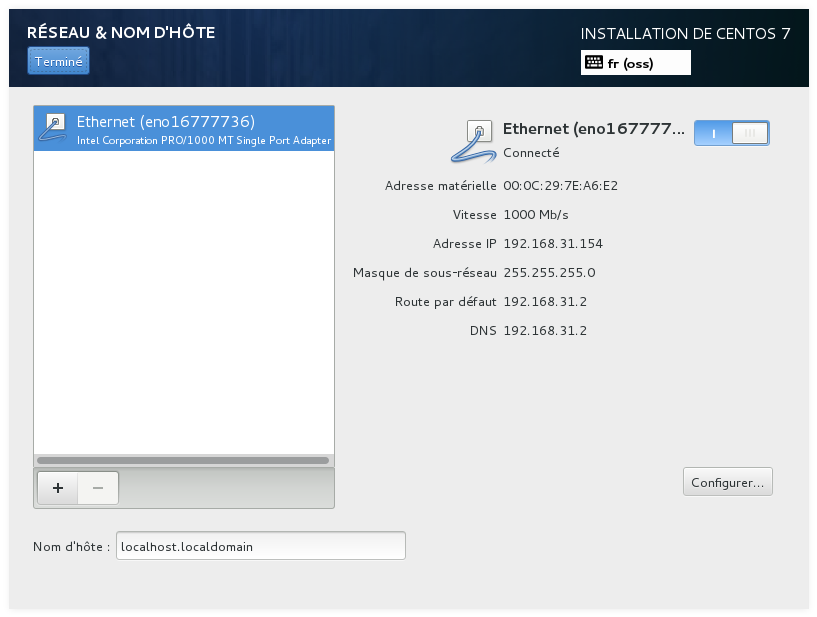This screenshot has height=617, width=817.
Task: Click the Terminé button
Action: tap(58, 61)
